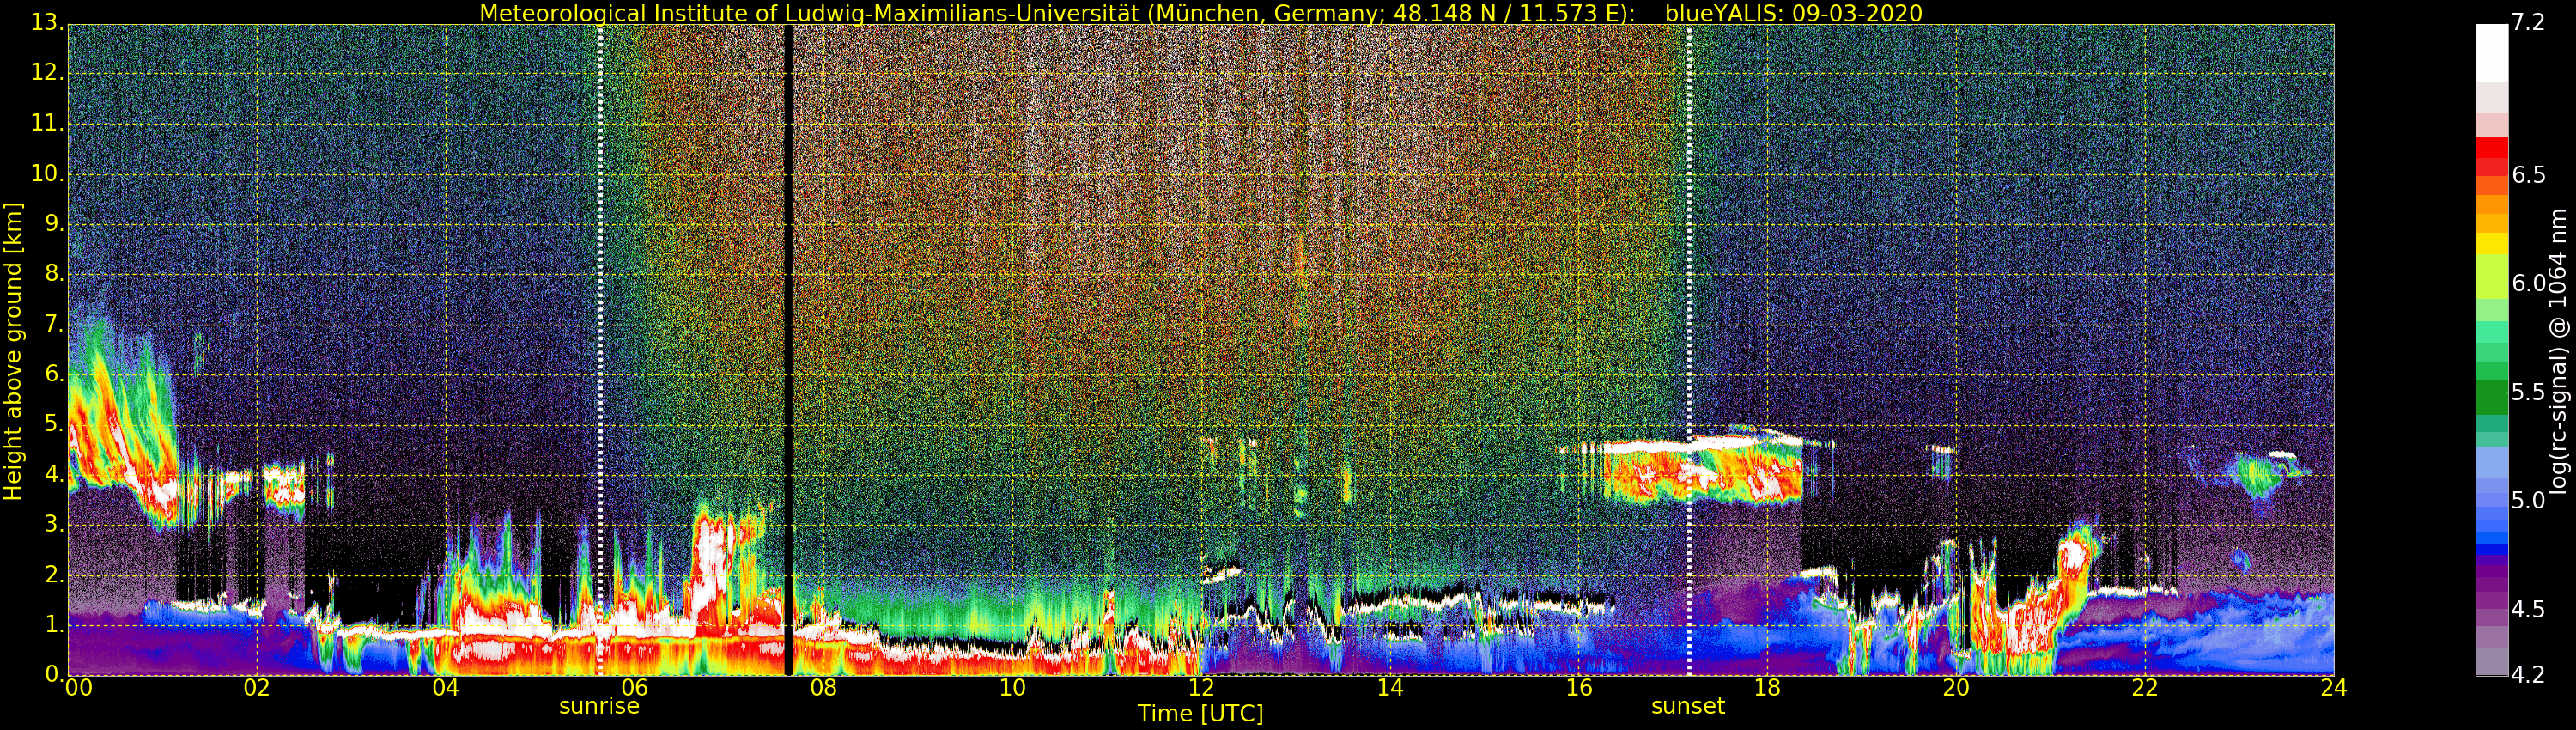Click time axis tick label '12'
This screenshot has width=2576, height=730.
[x=1201, y=688]
